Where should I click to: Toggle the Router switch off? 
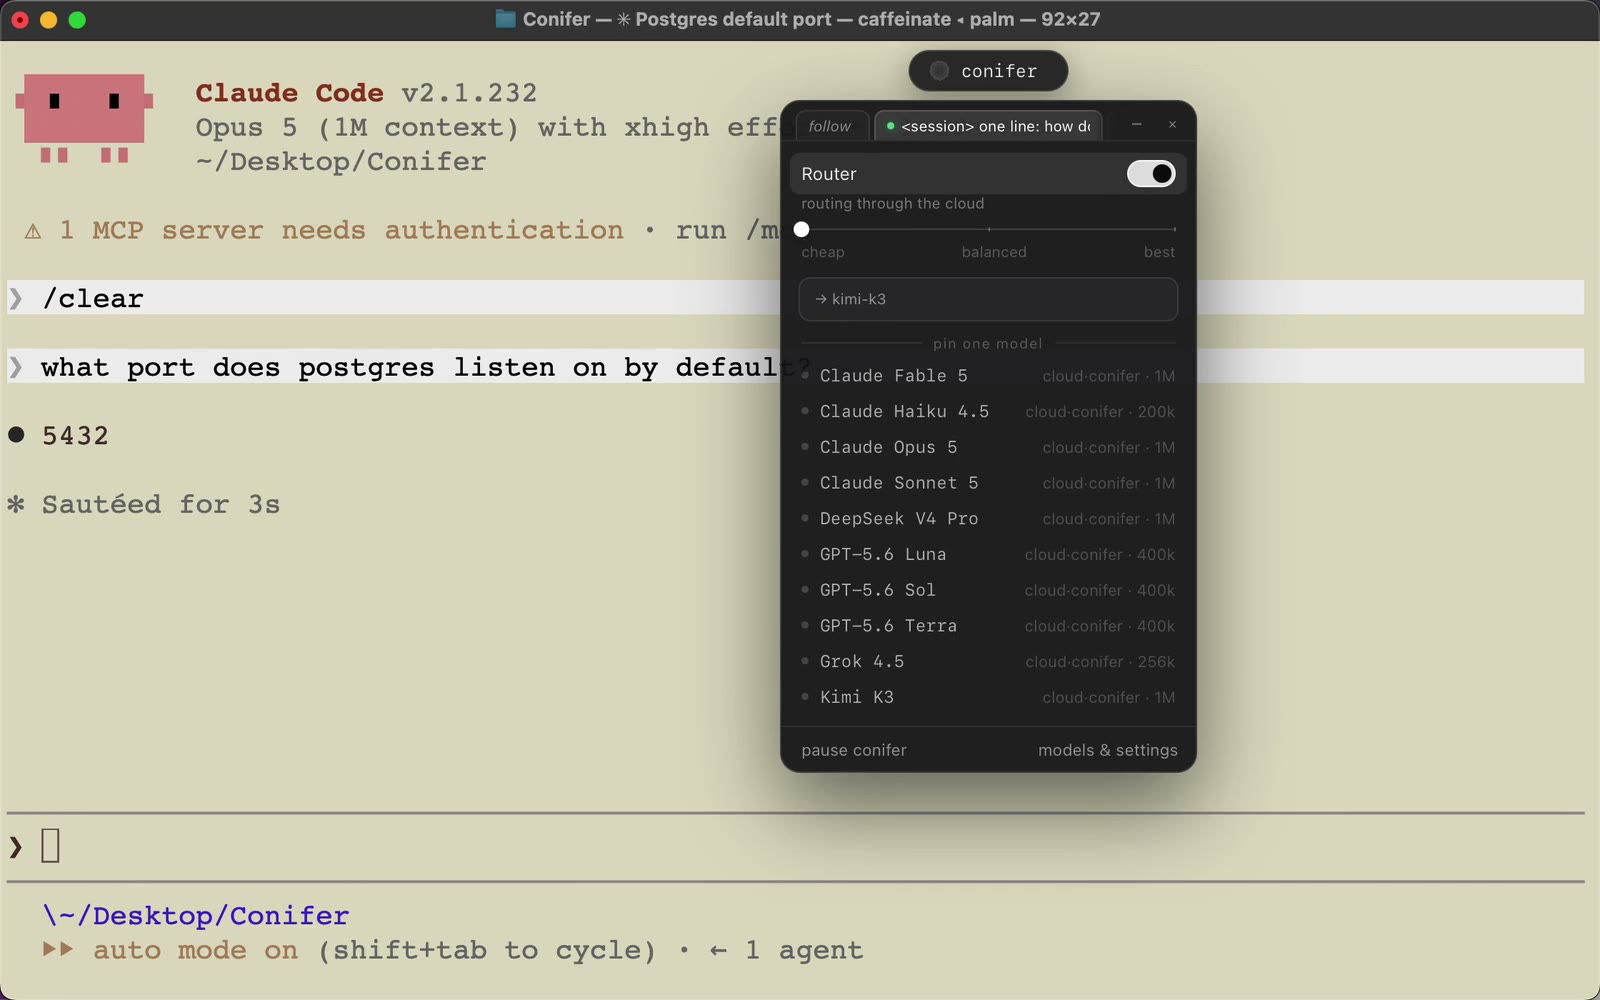[x=1151, y=173]
